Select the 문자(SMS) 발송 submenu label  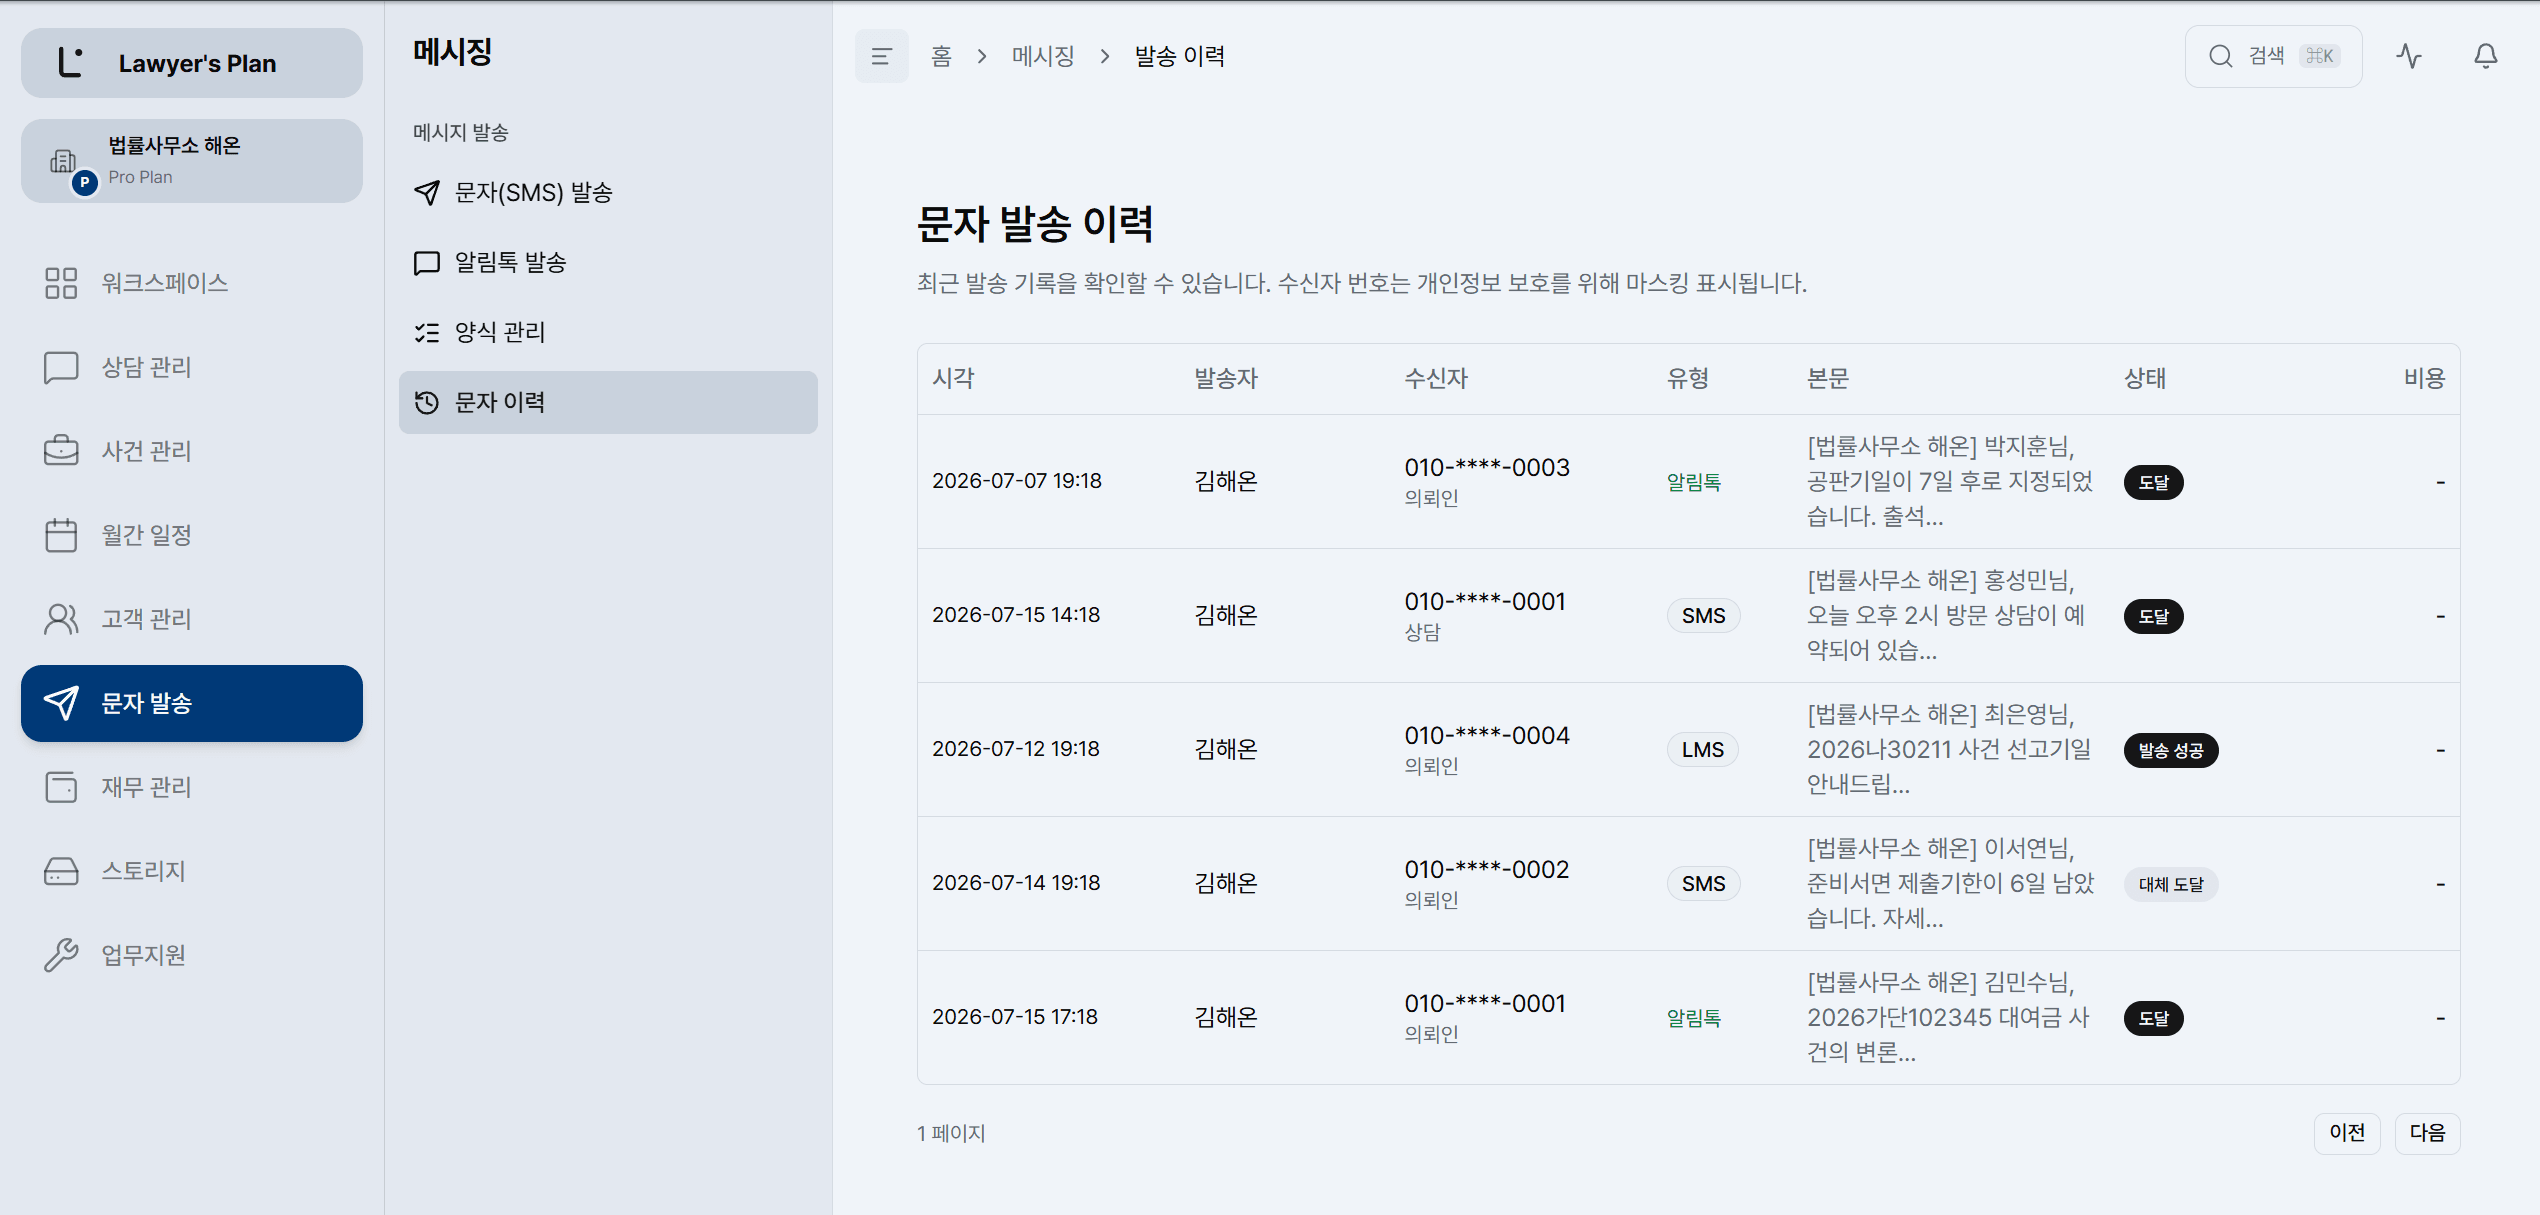point(534,193)
